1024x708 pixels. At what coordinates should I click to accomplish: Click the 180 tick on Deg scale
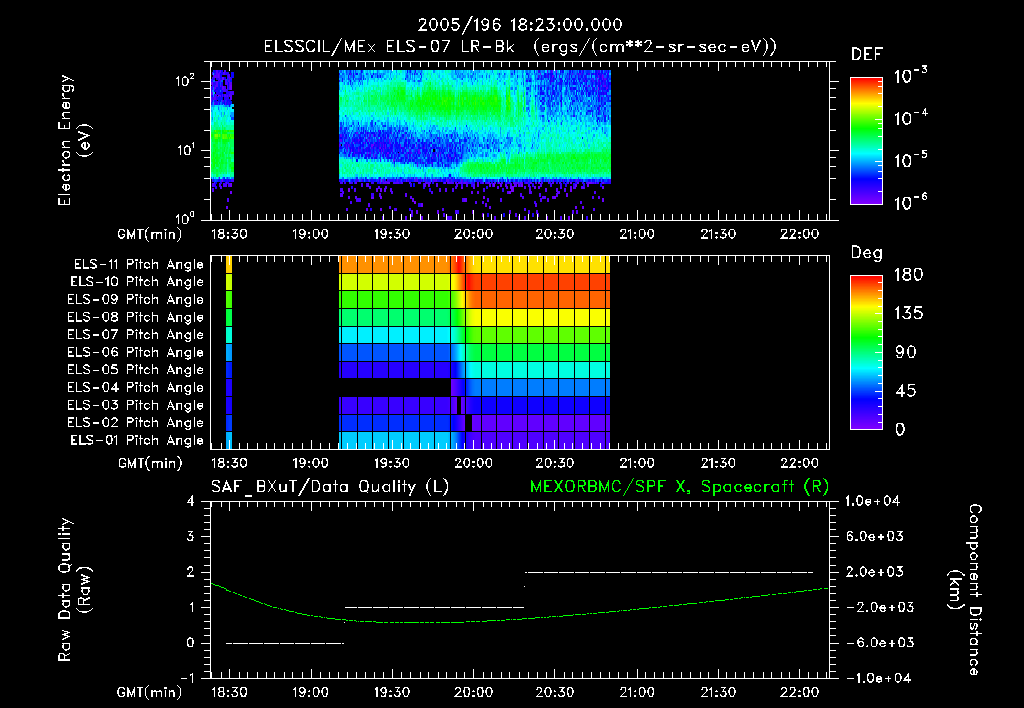[908, 274]
